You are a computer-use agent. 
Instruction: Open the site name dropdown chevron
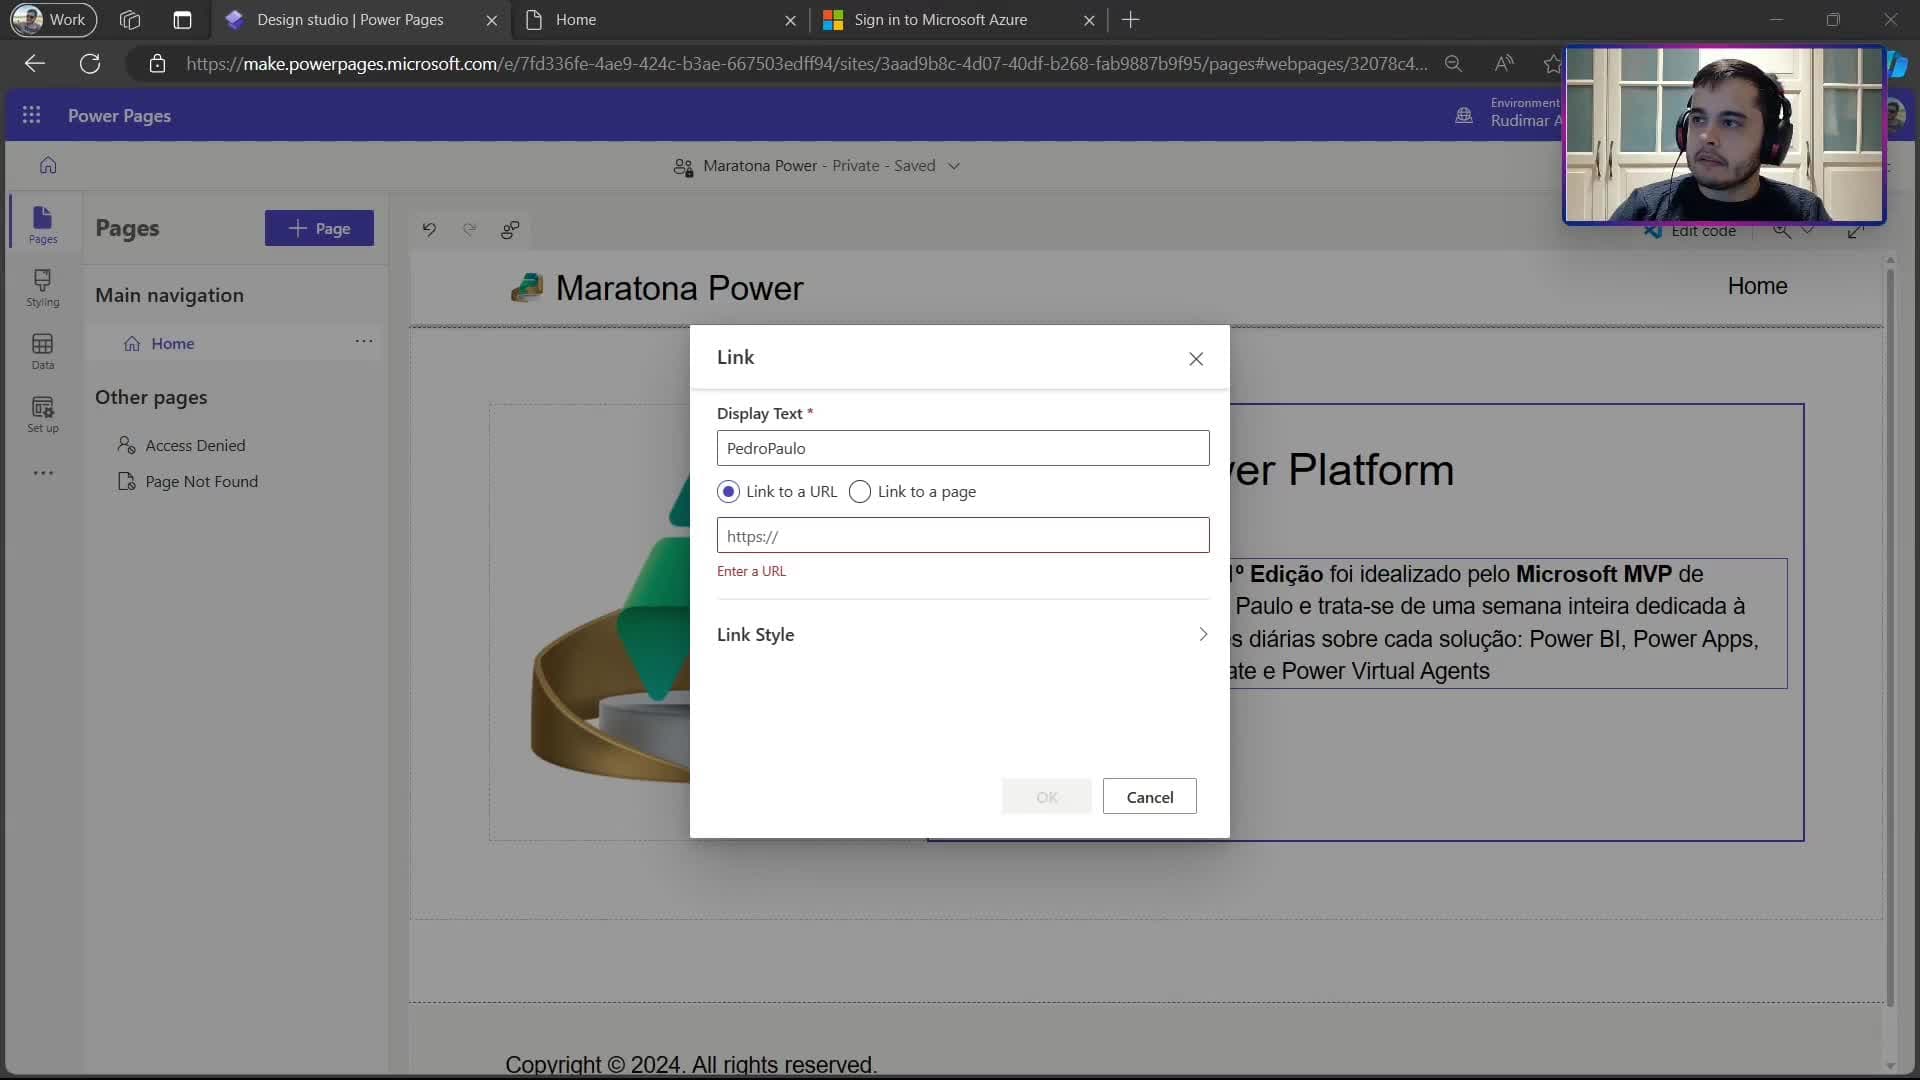tap(954, 166)
